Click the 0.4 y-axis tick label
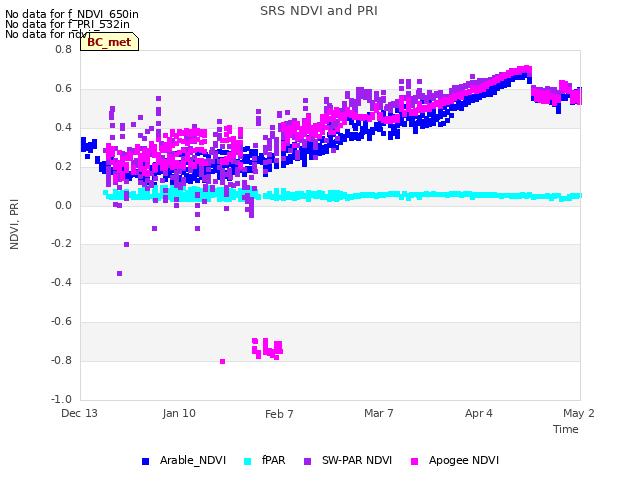Viewport: 640px width, 480px height. tap(64, 127)
